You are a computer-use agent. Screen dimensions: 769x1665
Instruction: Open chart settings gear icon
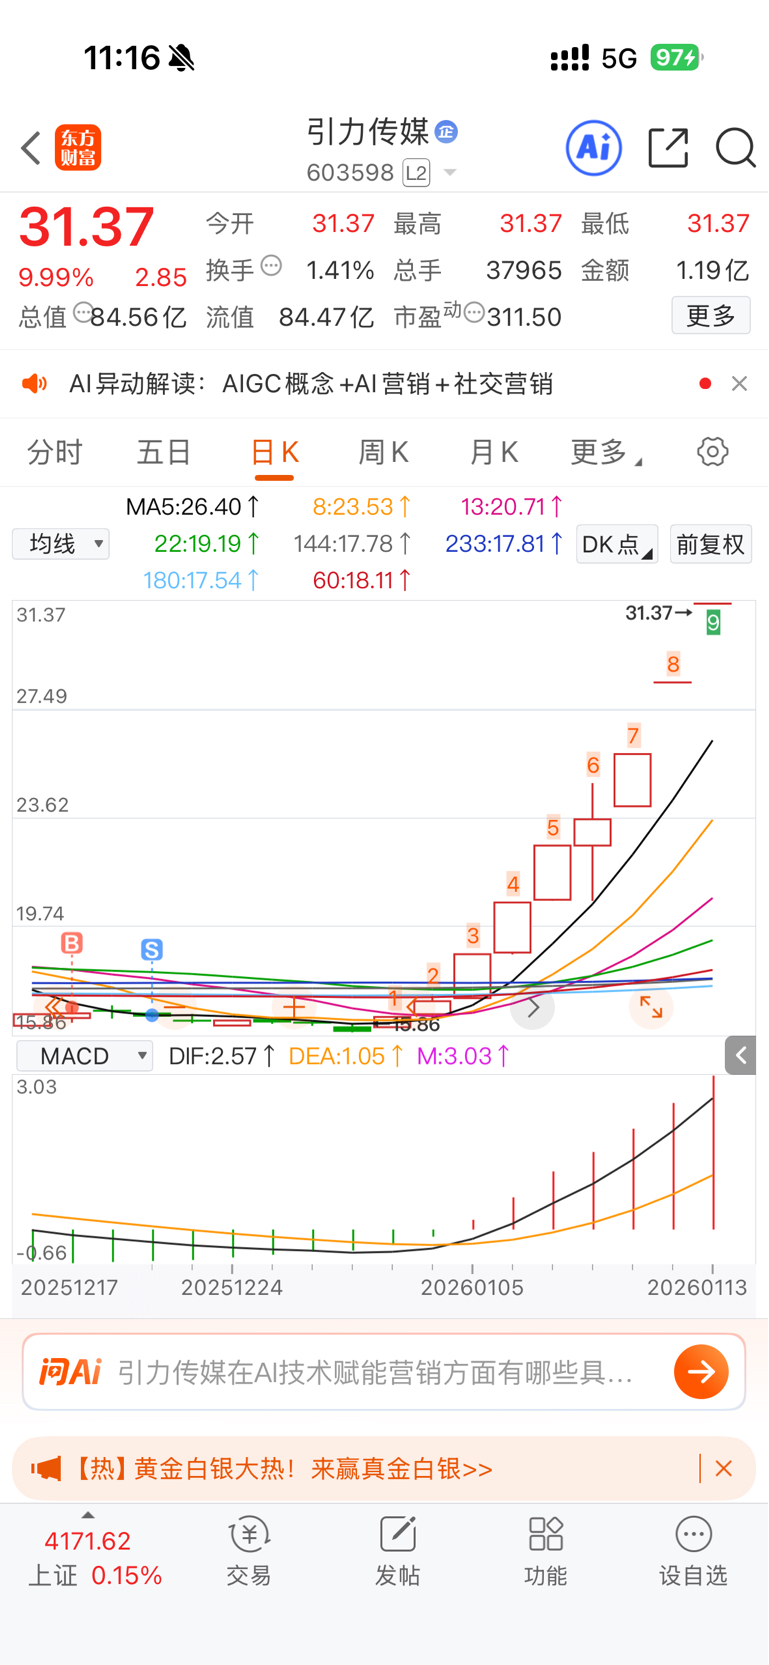(x=712, y=452)
